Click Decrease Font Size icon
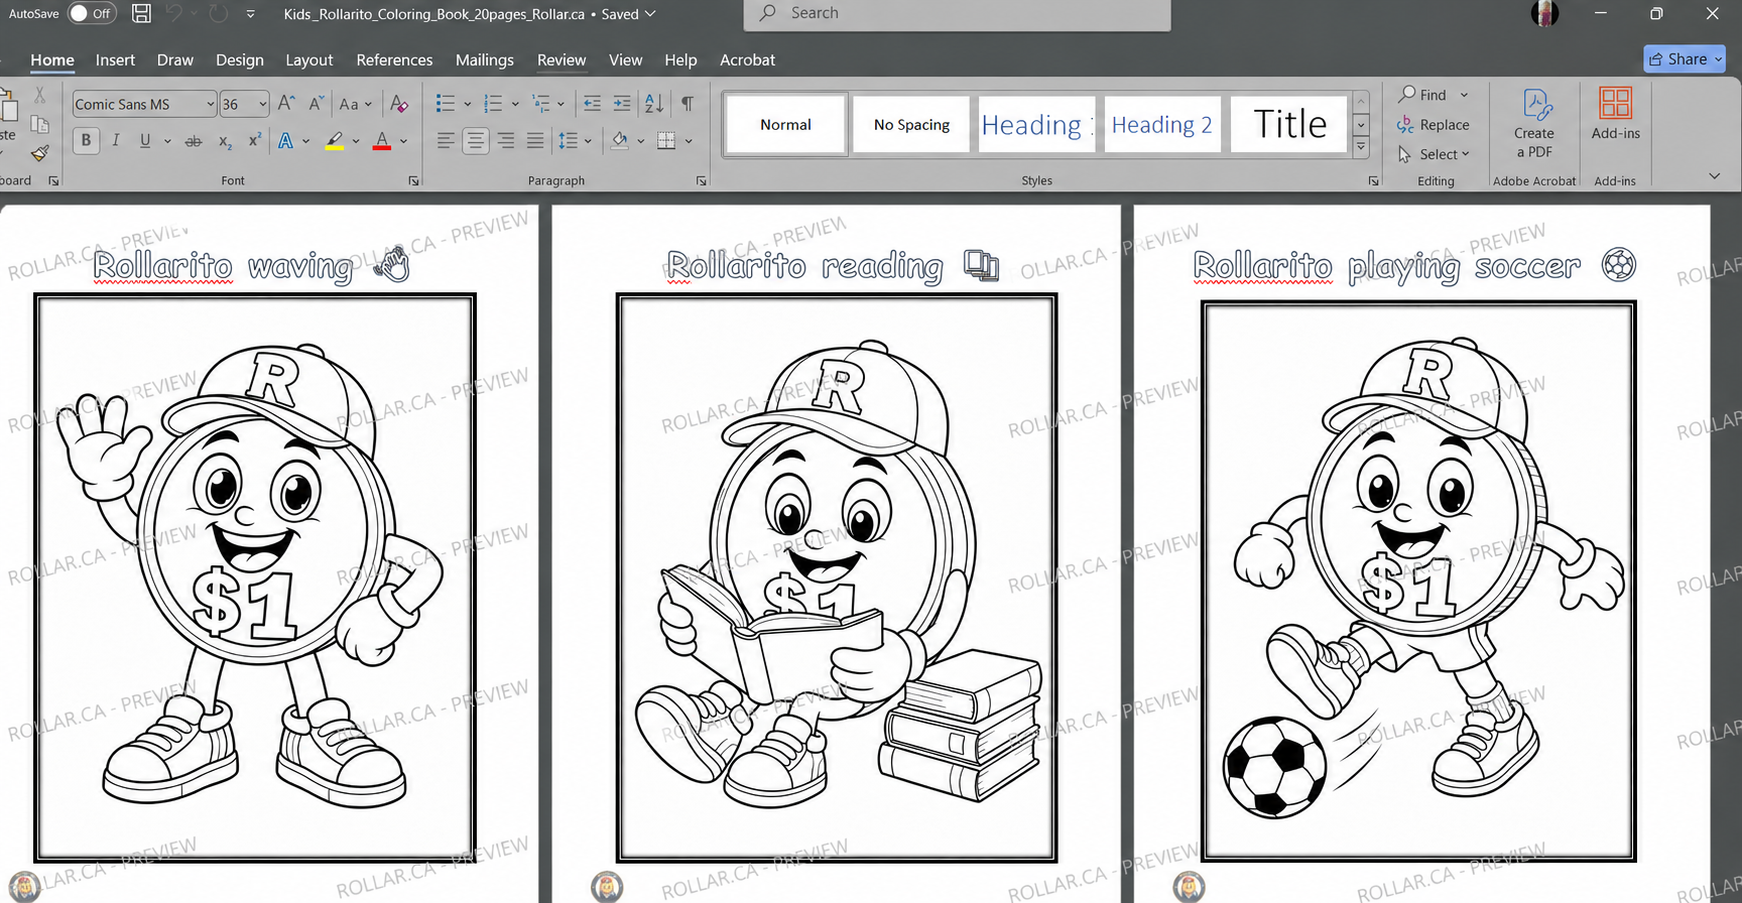Screen dimensions: 1742x903 pos(316,103)
